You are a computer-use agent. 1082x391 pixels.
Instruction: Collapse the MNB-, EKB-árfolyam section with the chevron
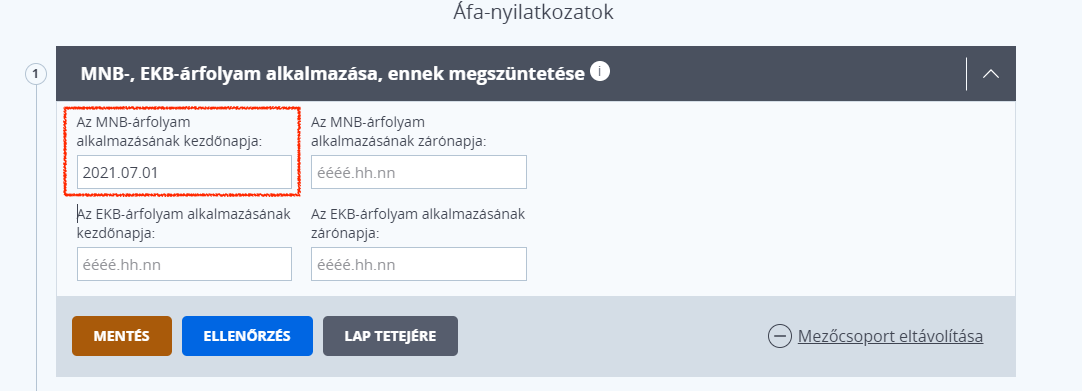[x=990, y=74]
